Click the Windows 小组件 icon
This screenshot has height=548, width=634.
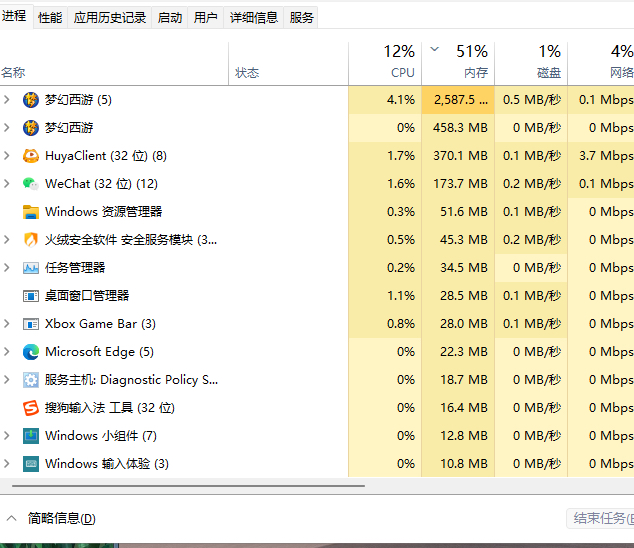31,436
